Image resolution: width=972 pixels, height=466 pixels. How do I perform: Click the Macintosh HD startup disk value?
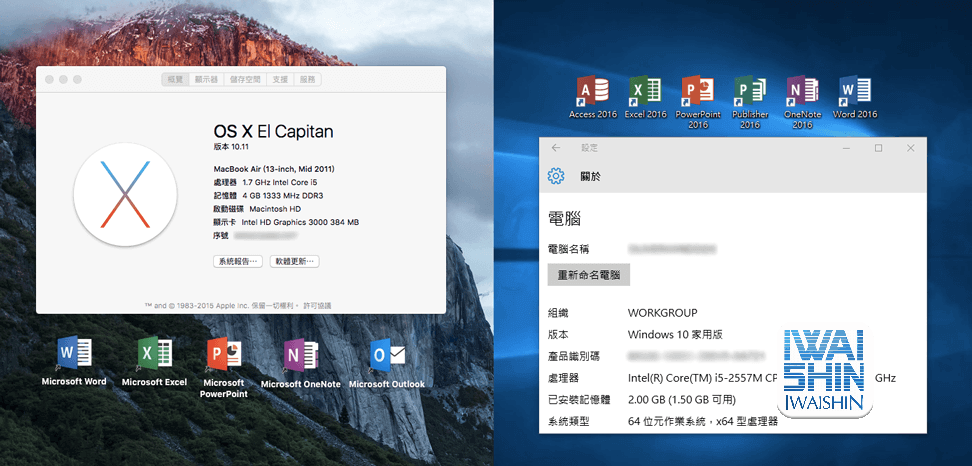[x=275, y=209]
